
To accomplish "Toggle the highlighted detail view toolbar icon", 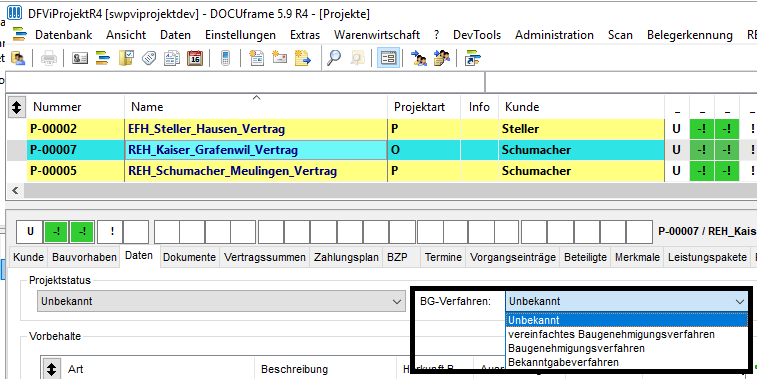I will (x=388, y=58).
